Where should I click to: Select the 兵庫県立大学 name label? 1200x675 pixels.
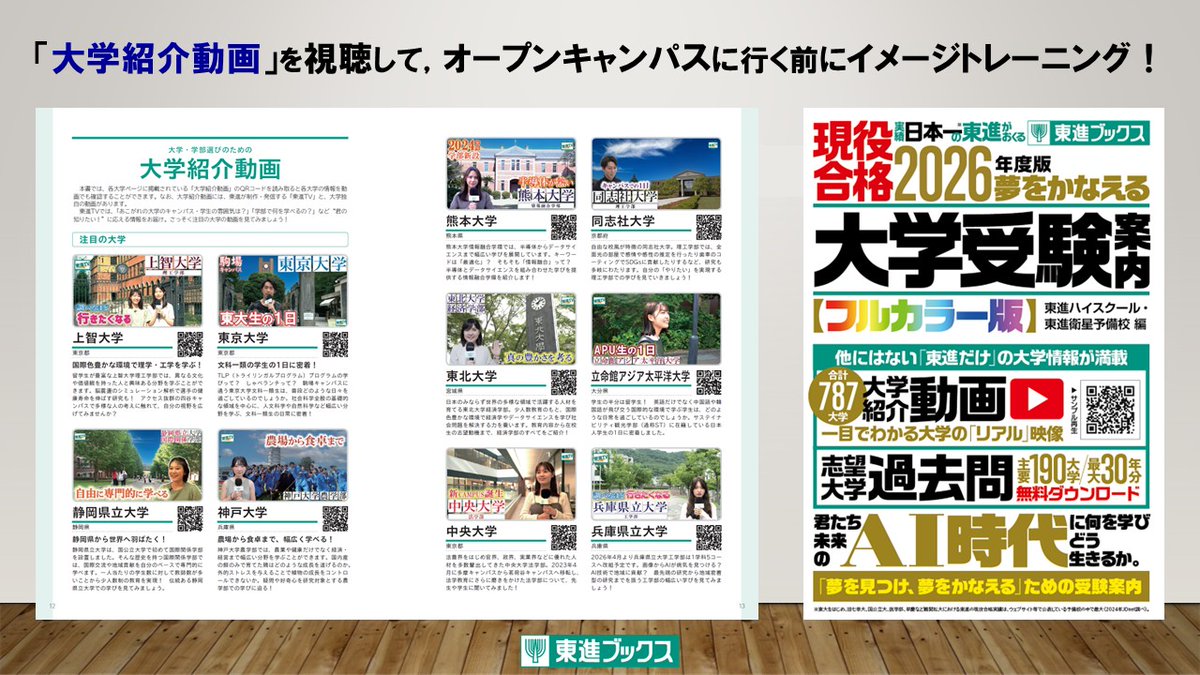pos(630,532)
